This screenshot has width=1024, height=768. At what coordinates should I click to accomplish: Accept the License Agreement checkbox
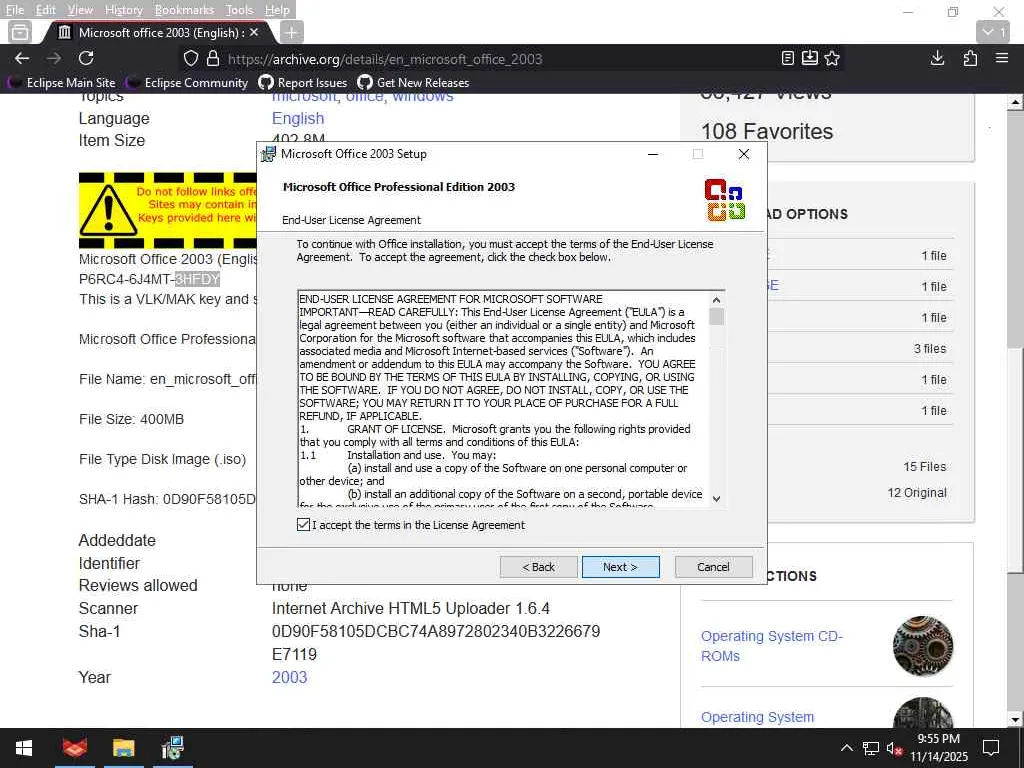[x=303, y=524]
